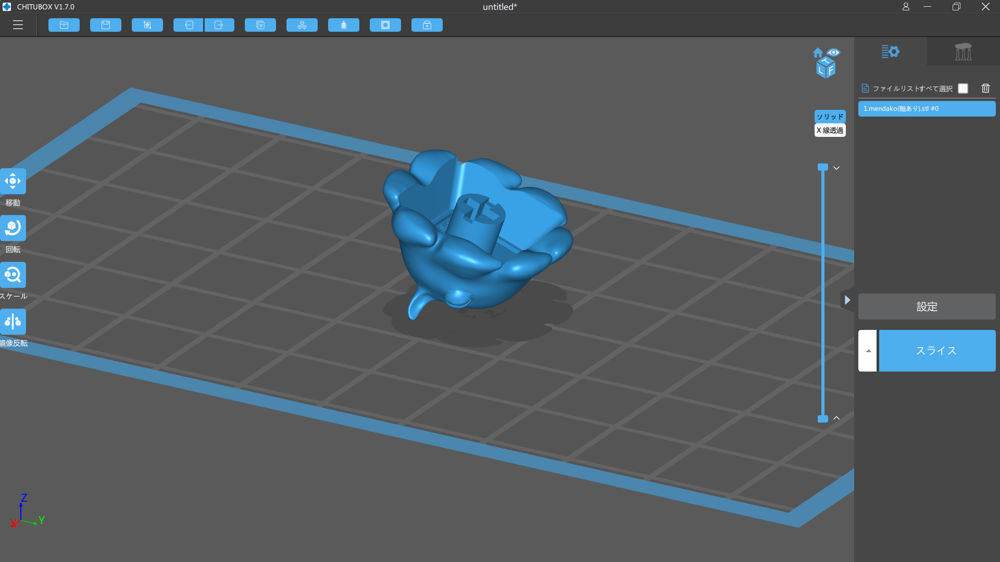Select the スケール scale tool
The width and height of the screenshot is (1000, 562).
pyautogui.click(x=13, y=275)
